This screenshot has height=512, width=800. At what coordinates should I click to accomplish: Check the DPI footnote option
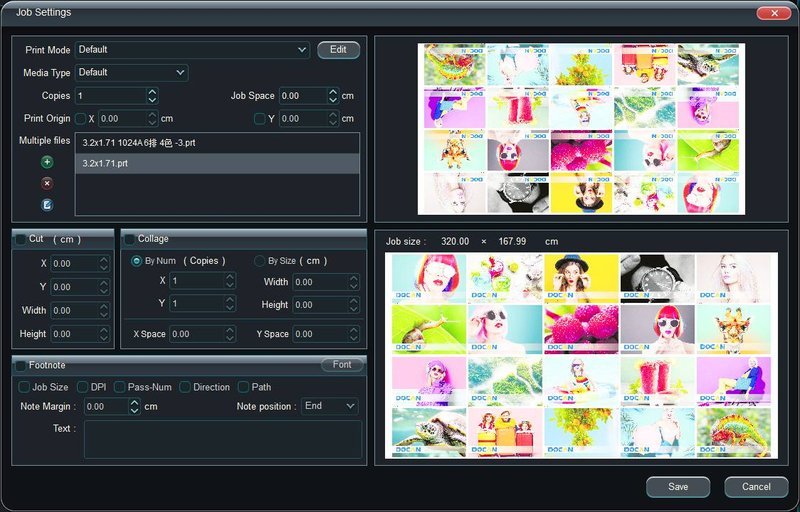(83, 387)
